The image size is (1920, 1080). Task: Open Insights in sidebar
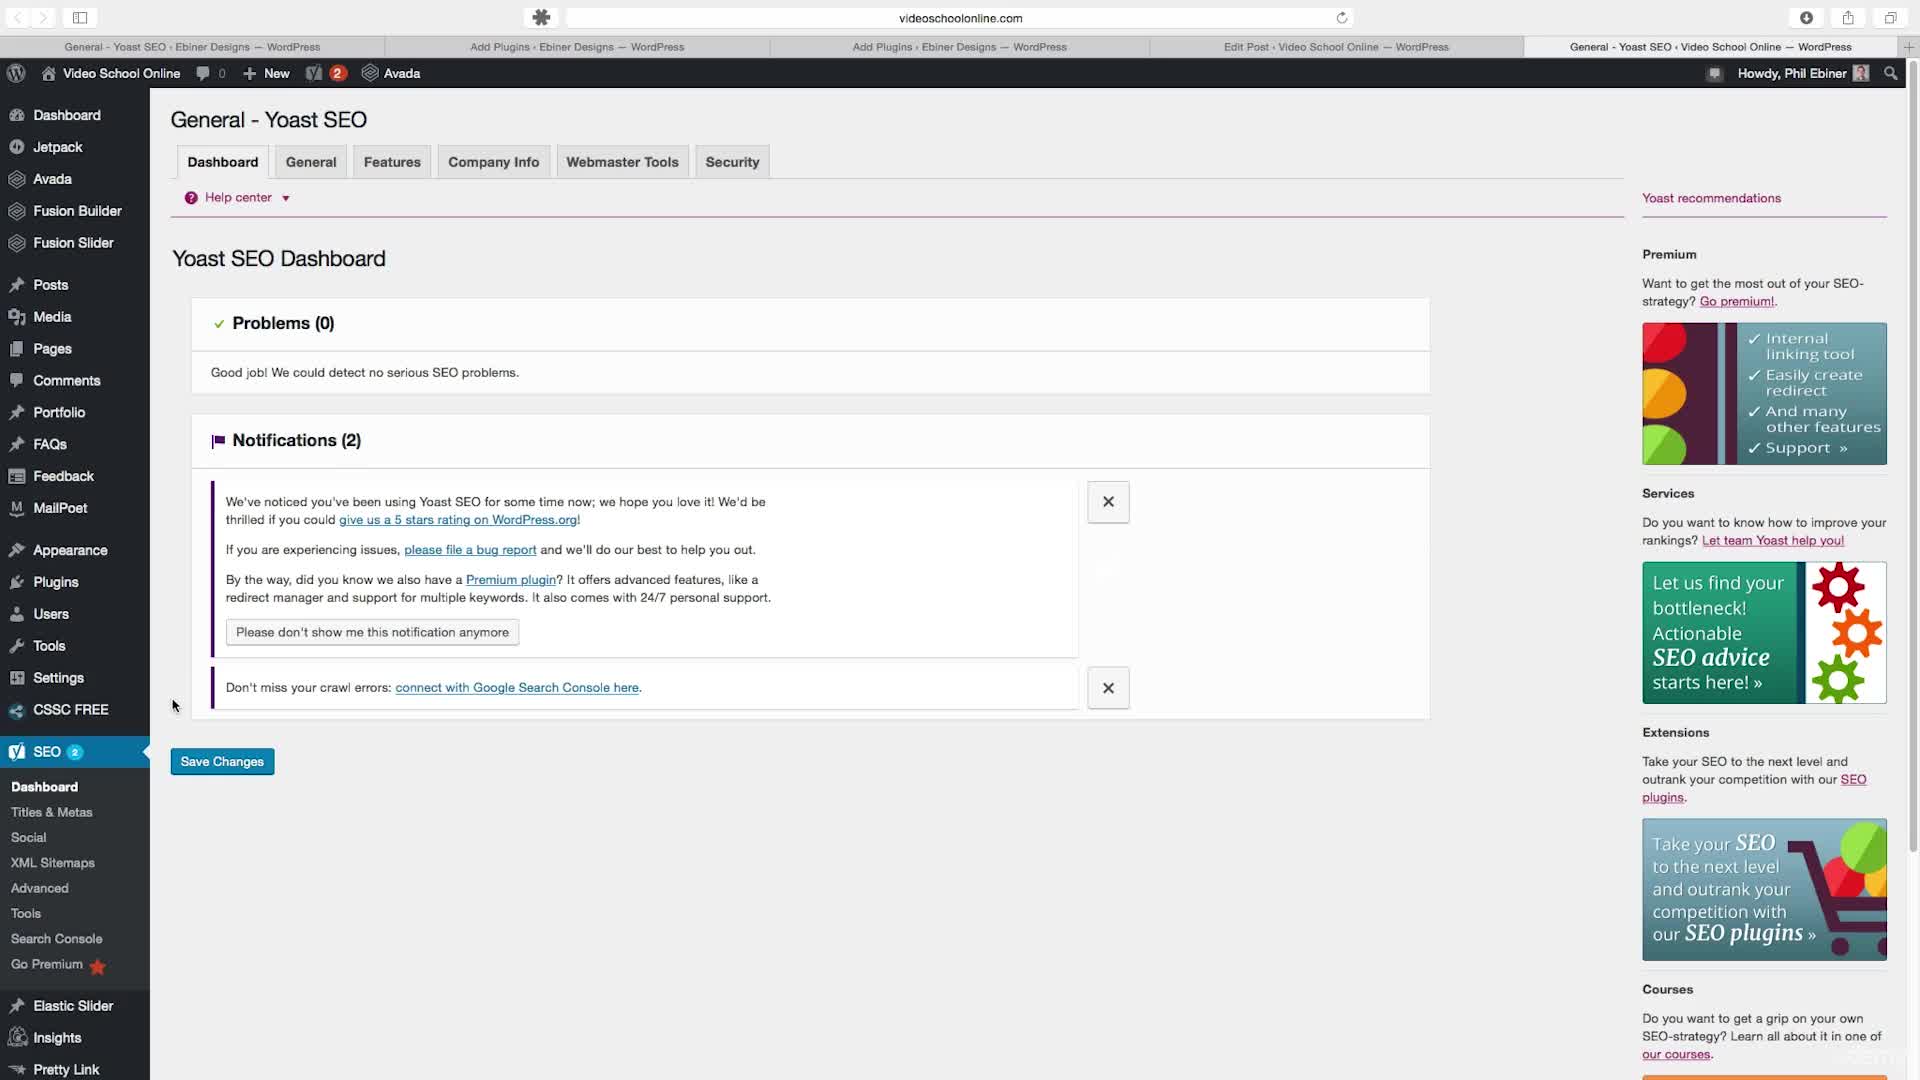click(57, 1038)
